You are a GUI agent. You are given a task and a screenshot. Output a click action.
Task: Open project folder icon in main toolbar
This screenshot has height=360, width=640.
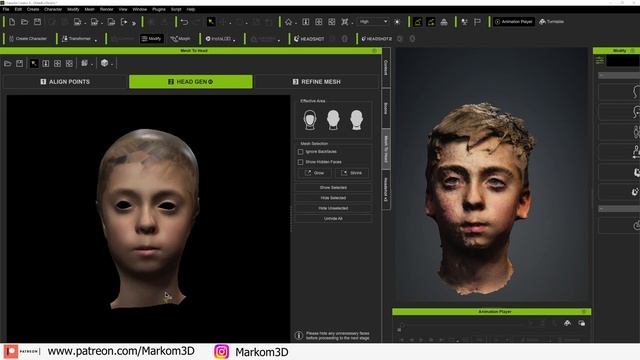24,22
